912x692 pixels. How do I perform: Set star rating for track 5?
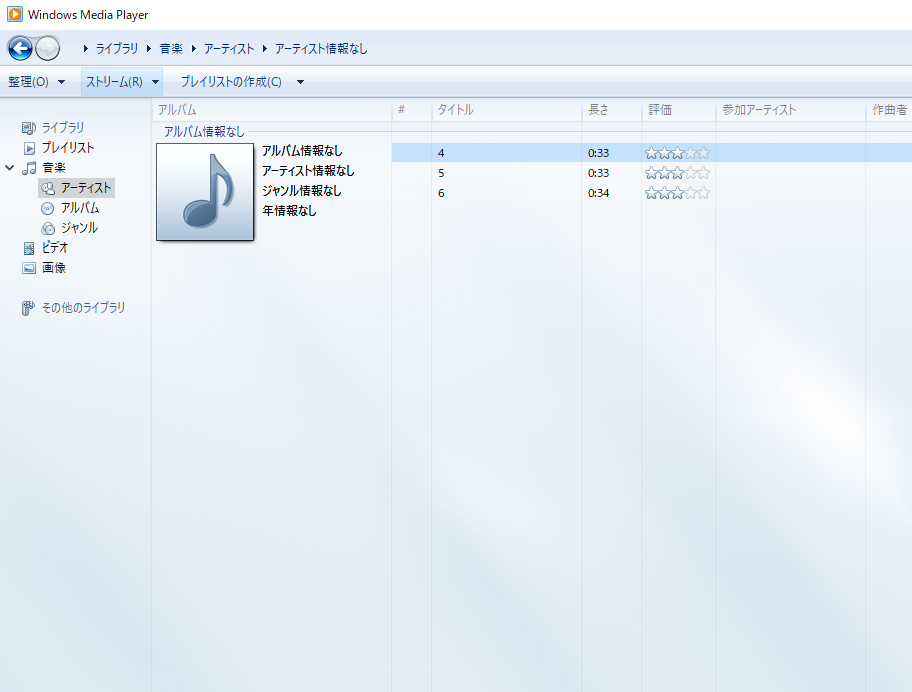point(678,173)
